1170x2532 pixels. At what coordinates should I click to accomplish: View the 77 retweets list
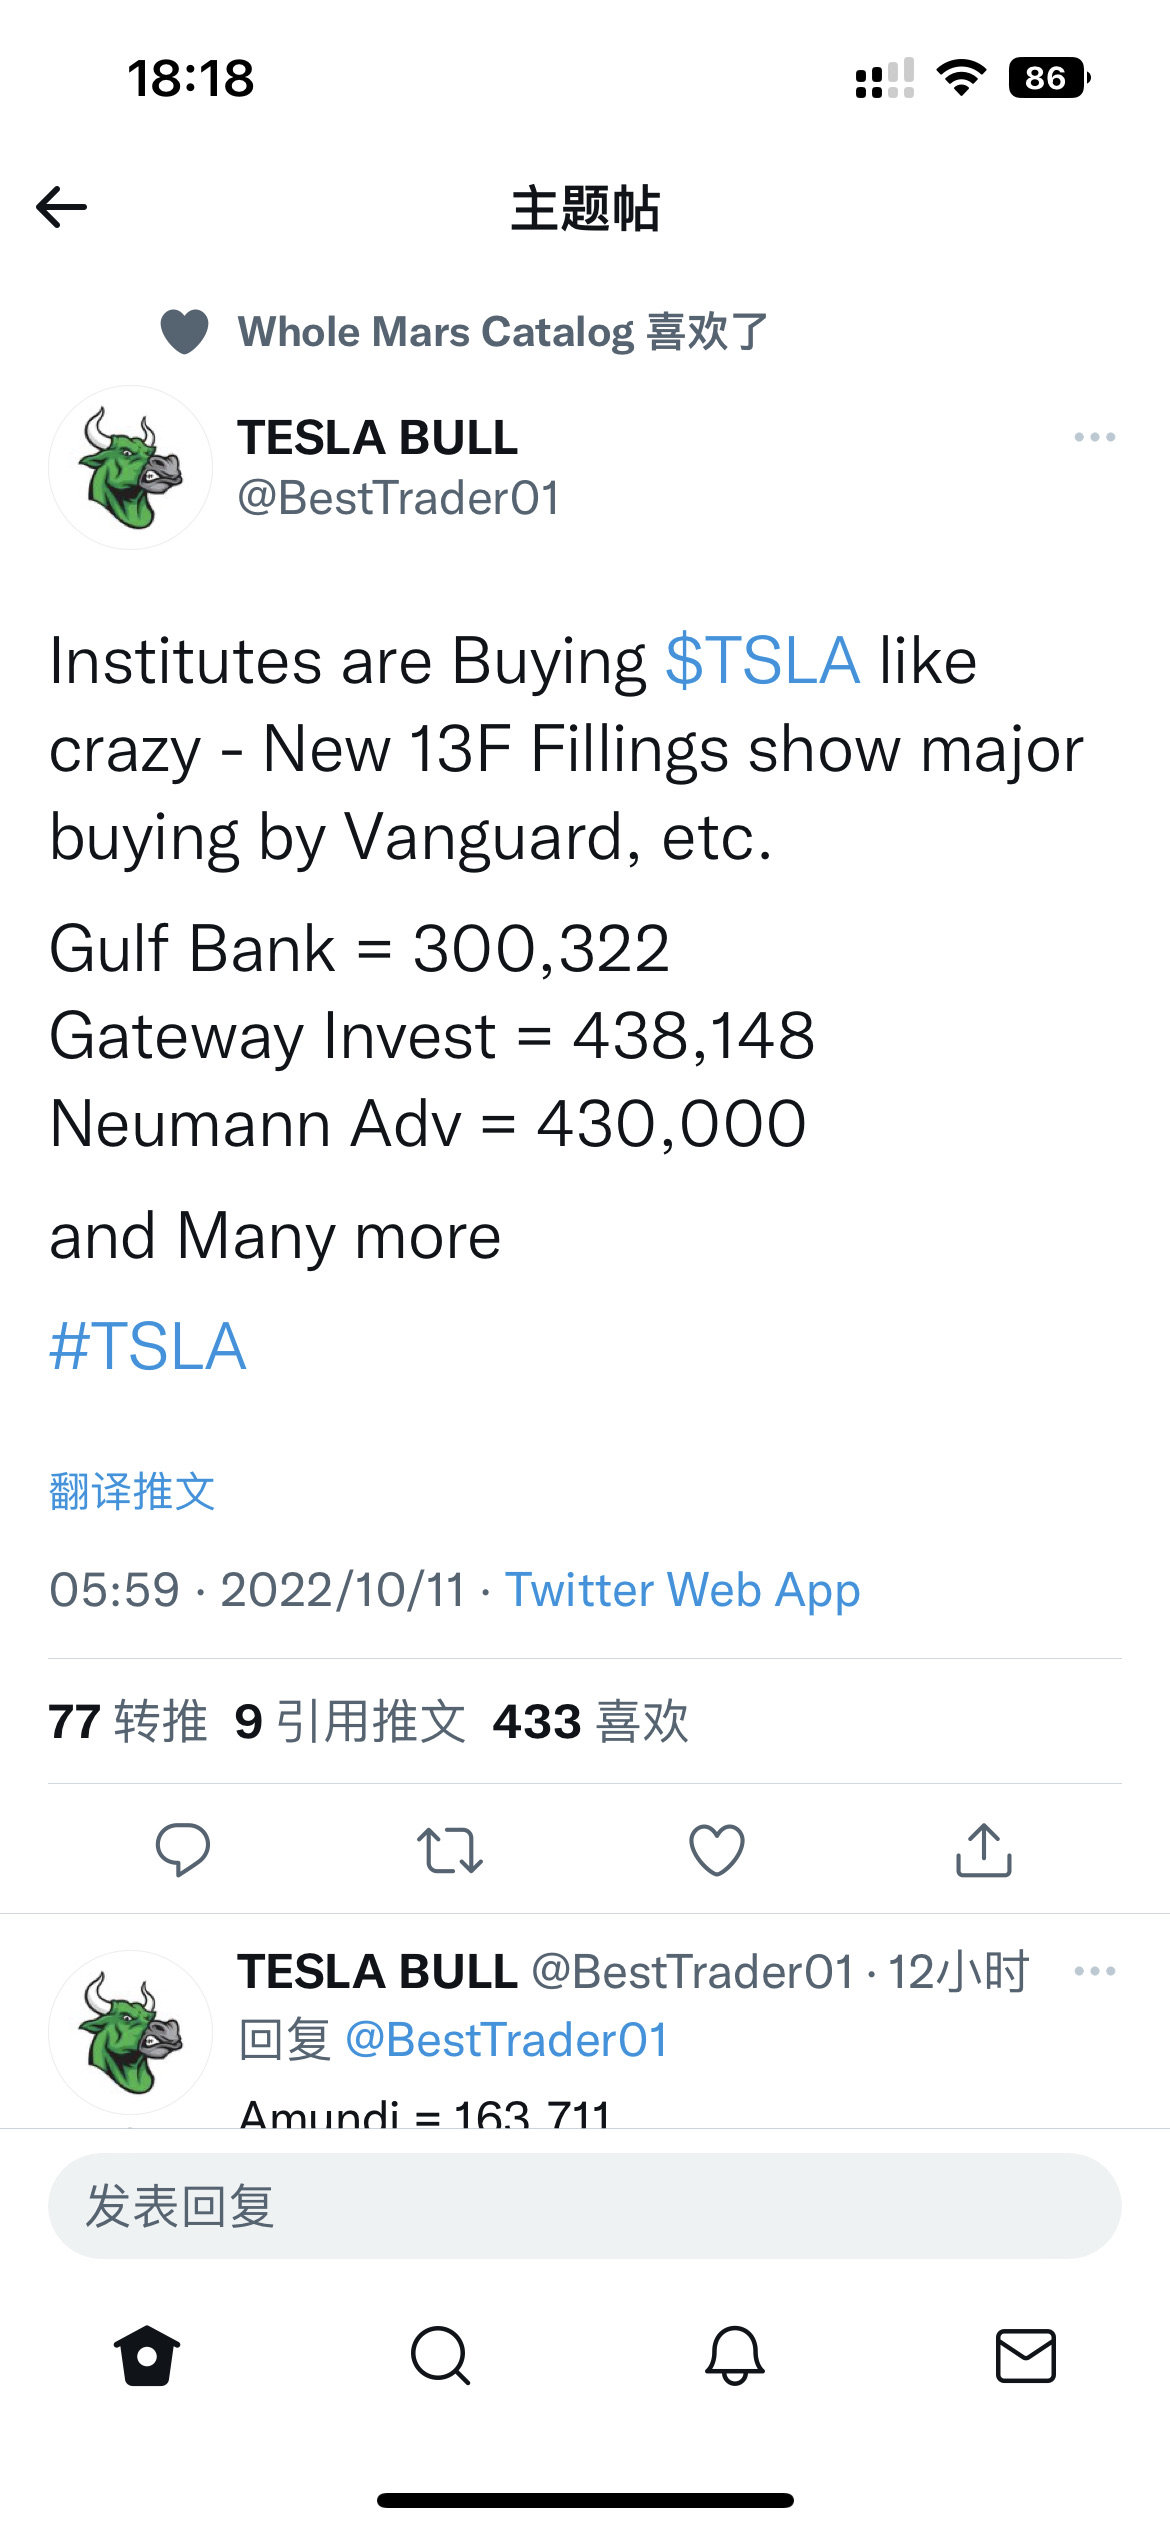(x=128, y=1722)
